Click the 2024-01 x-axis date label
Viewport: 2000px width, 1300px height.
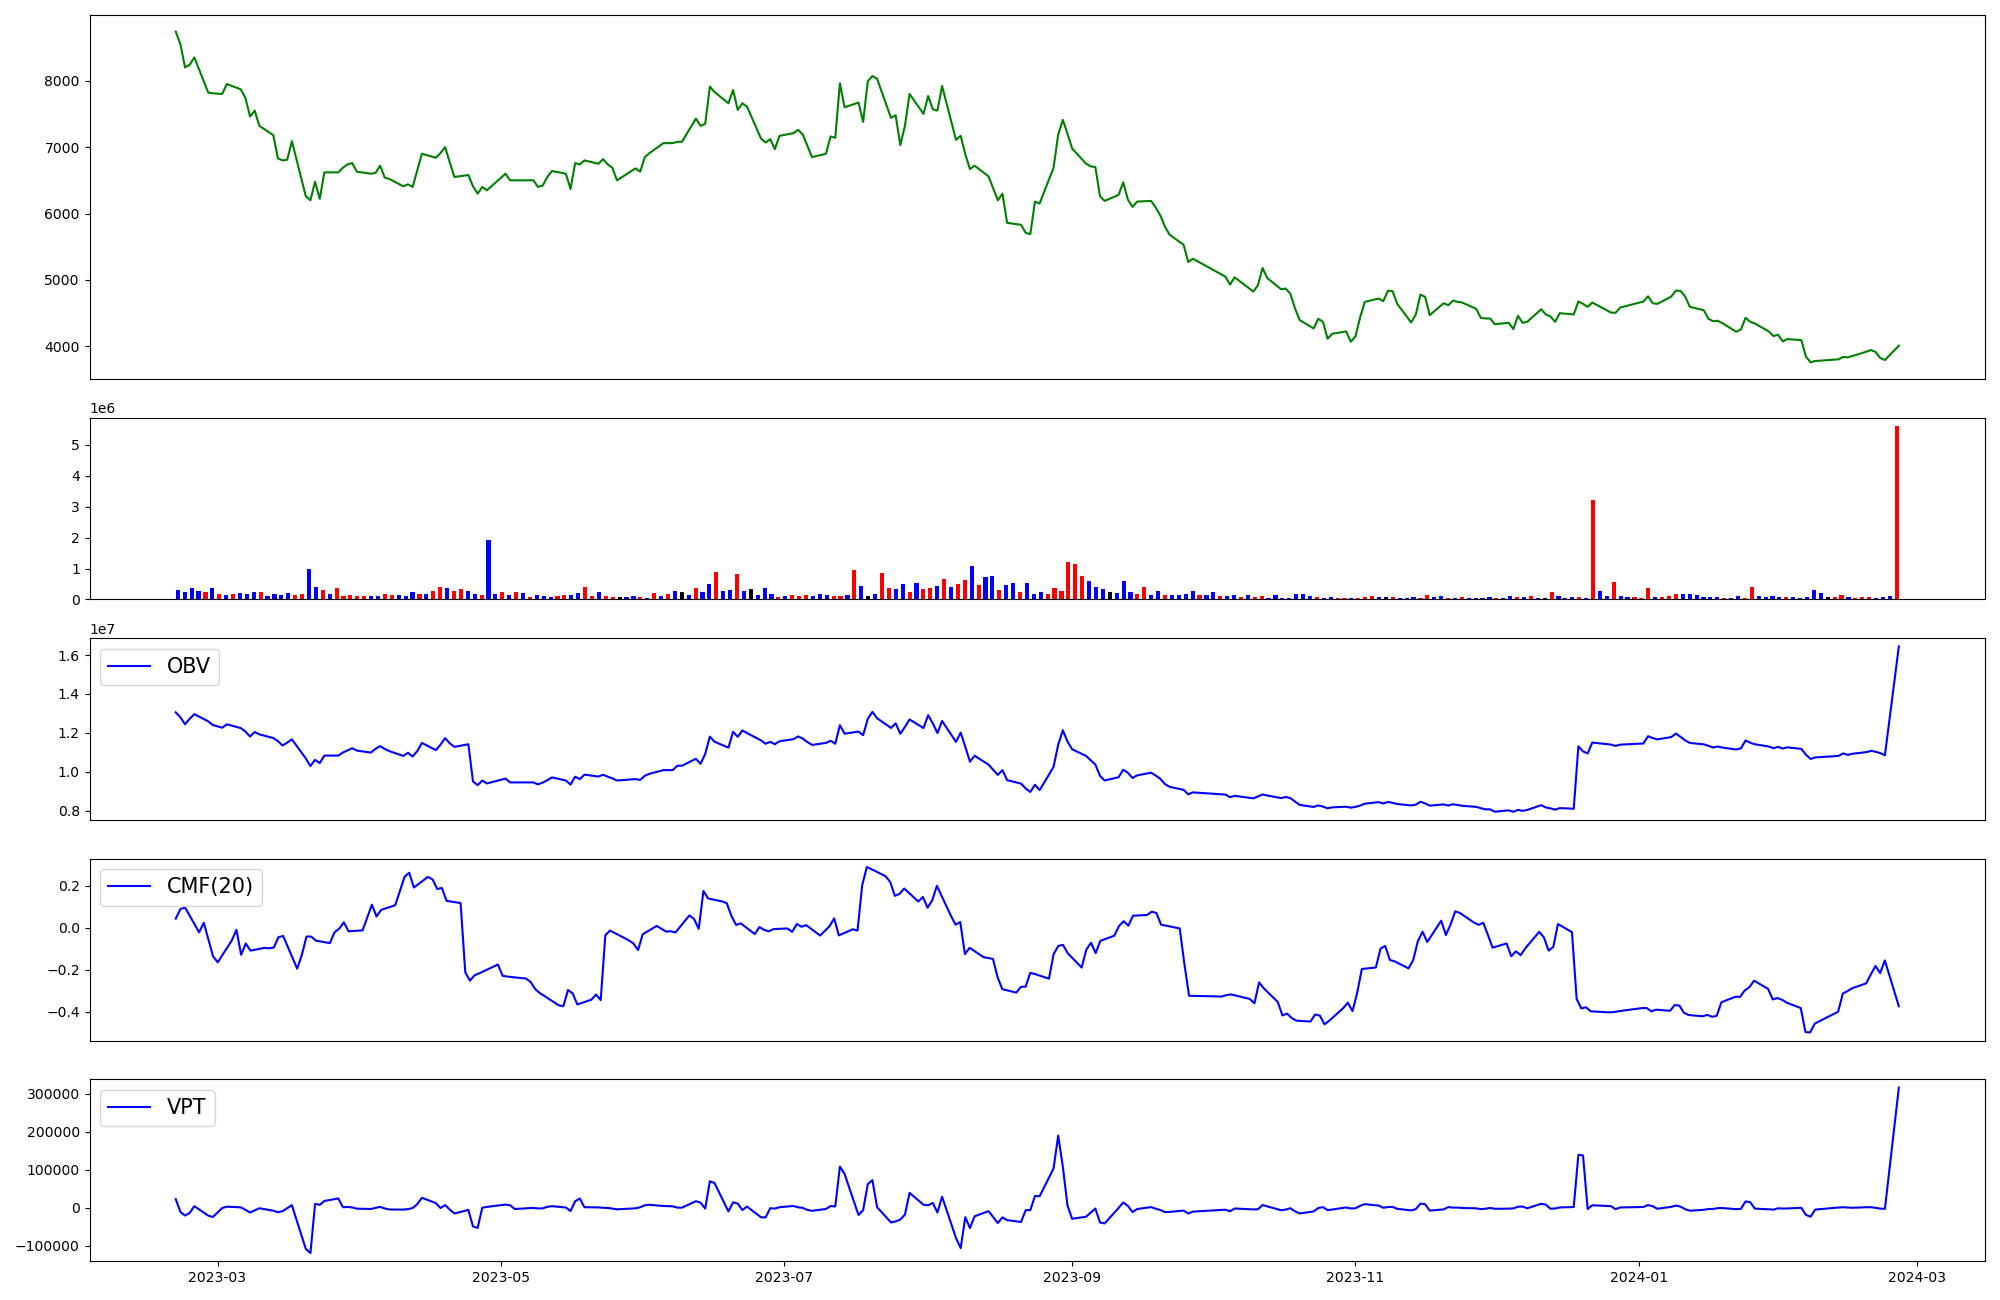click(1639, 1277)
